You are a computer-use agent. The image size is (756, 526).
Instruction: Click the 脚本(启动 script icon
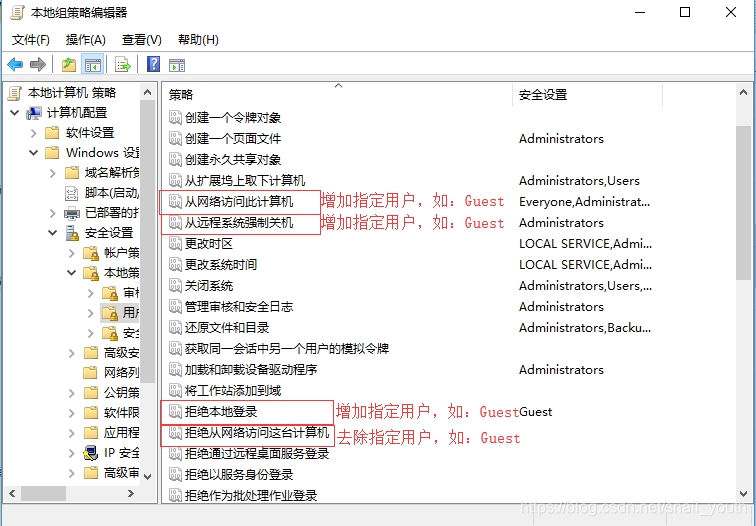71,193
